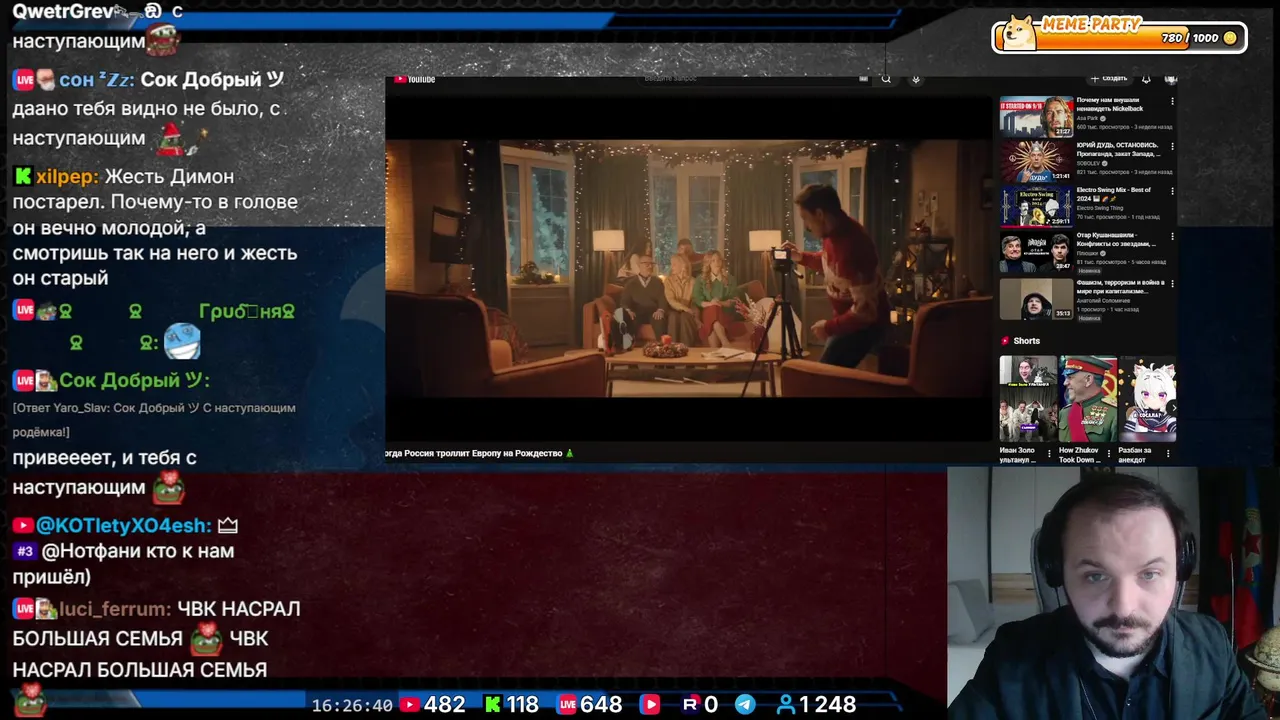Screen dimensions: 1280x720
Task: Click the Electro Swing Thing channel name
Action: (x=1099, y=208)
